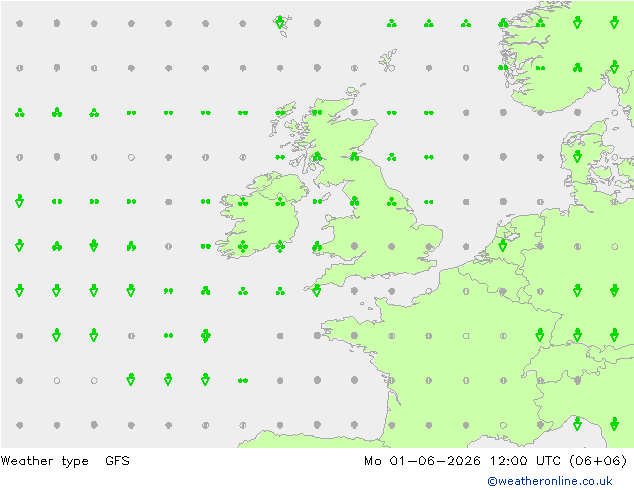Screen dimensions: 634x490
Task: Click the "12:00 UTC" time text
Action: [x=525, y=461]
